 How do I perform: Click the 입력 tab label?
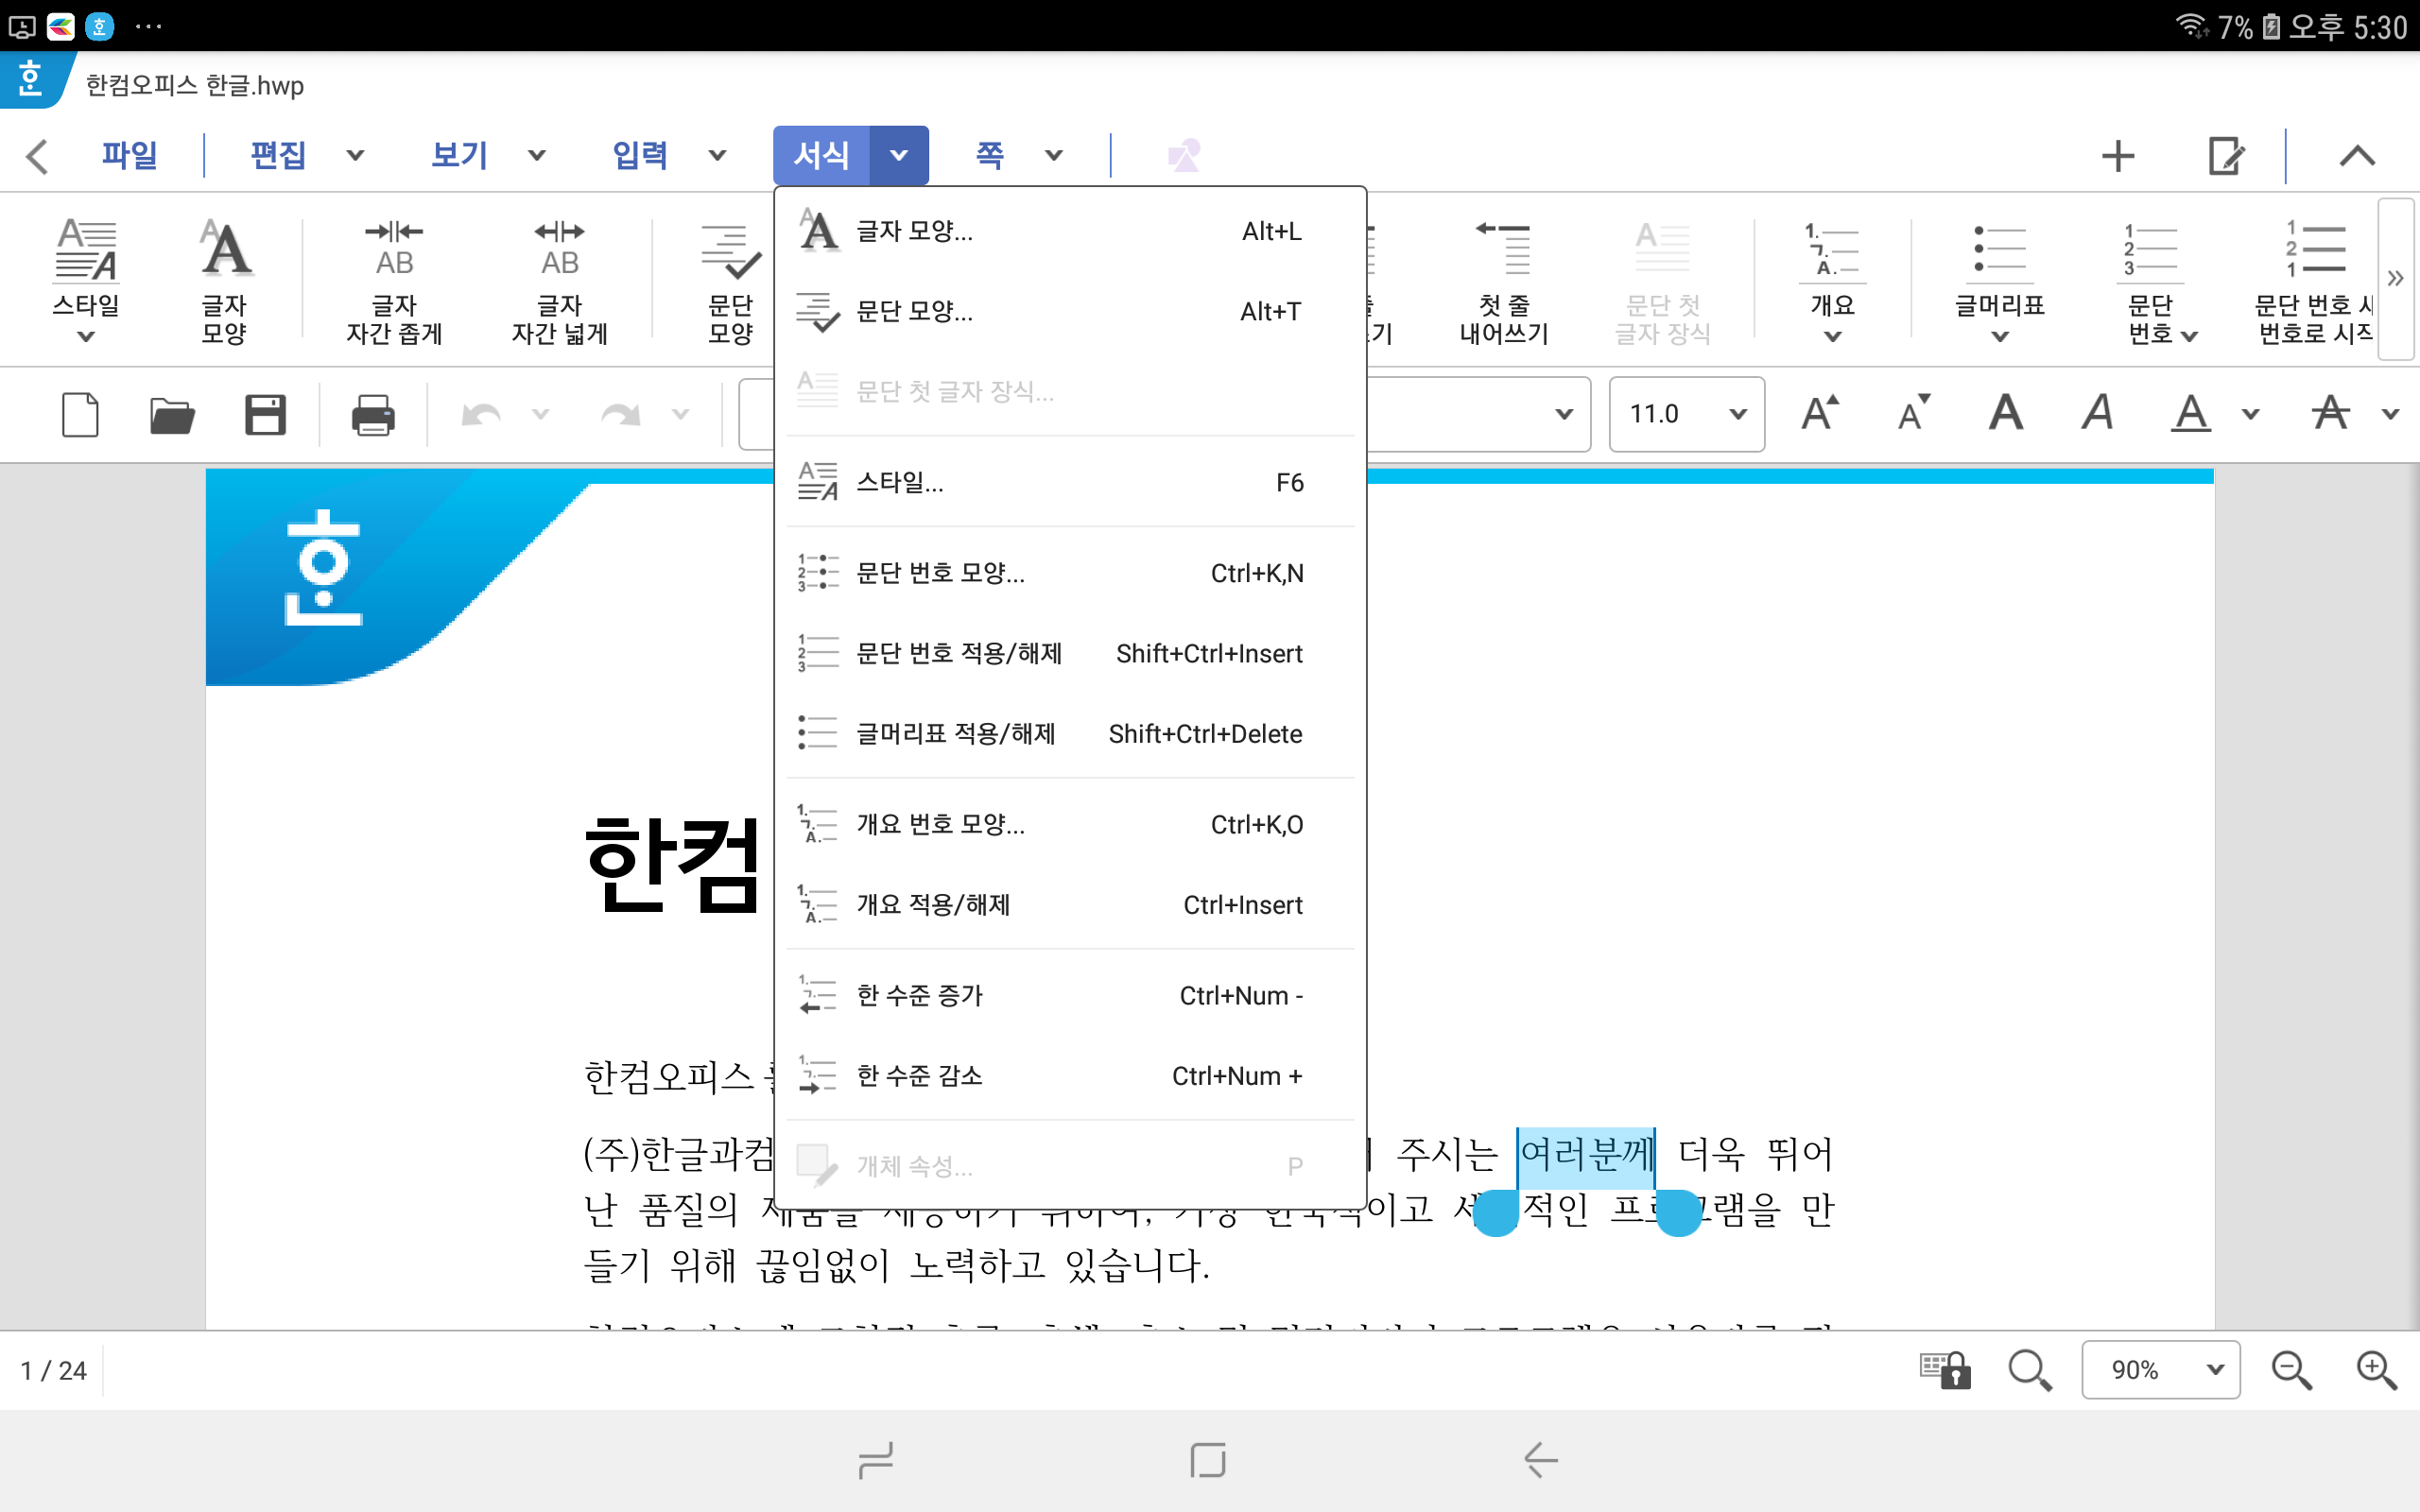640,155
